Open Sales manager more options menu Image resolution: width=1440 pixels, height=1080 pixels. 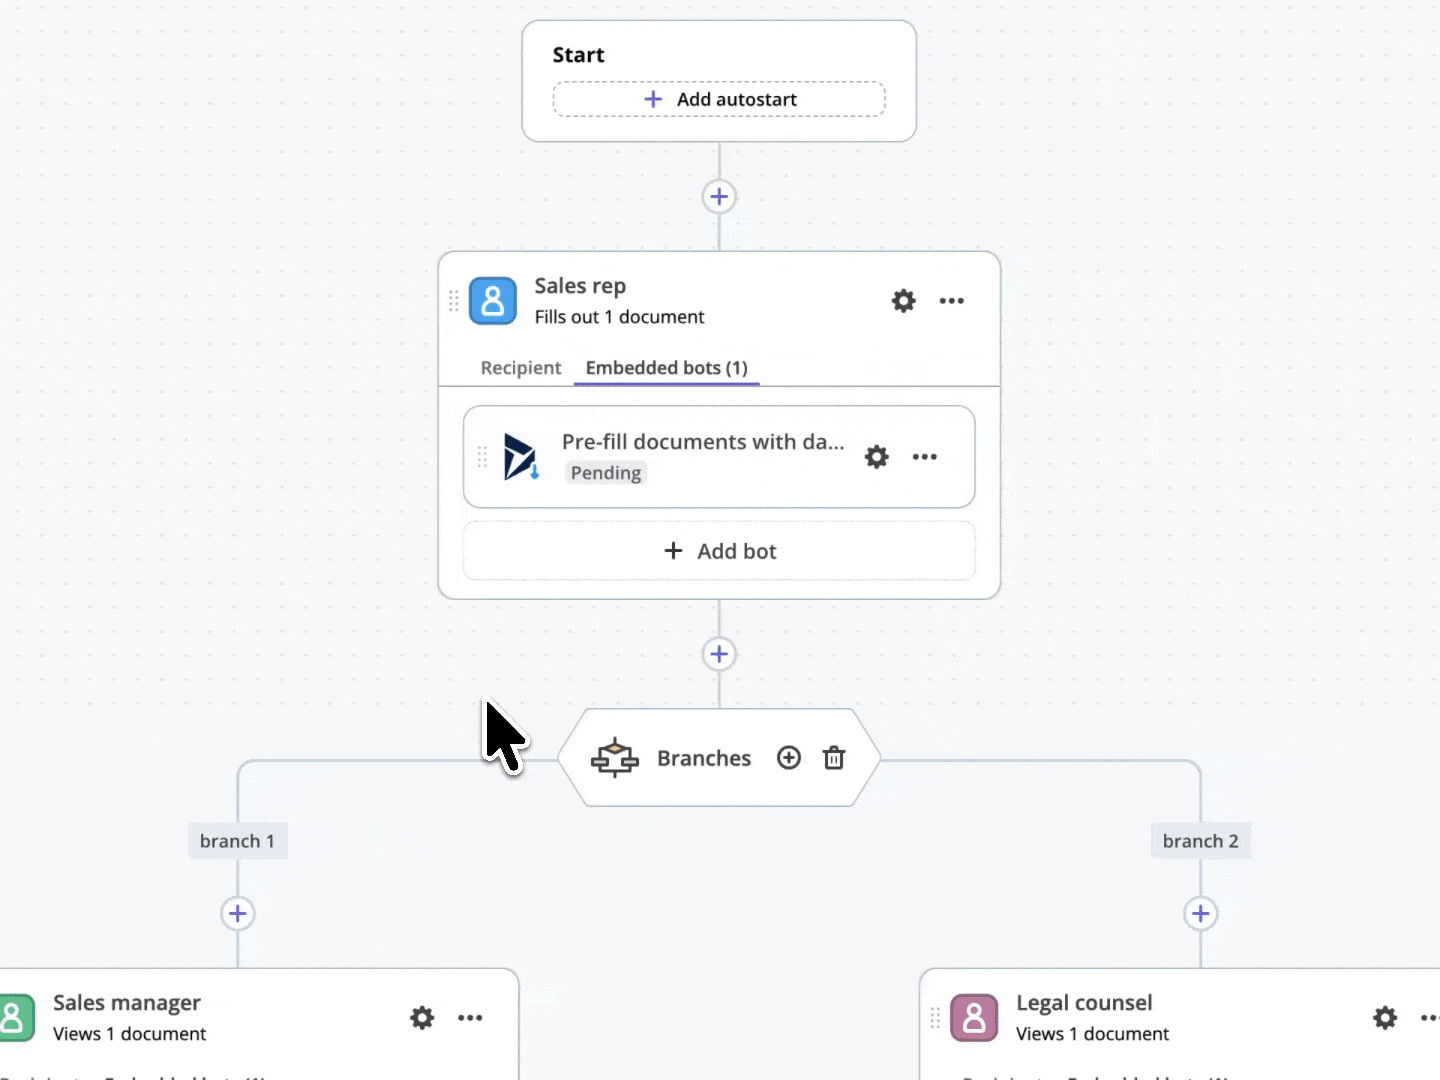[470, 1018]
